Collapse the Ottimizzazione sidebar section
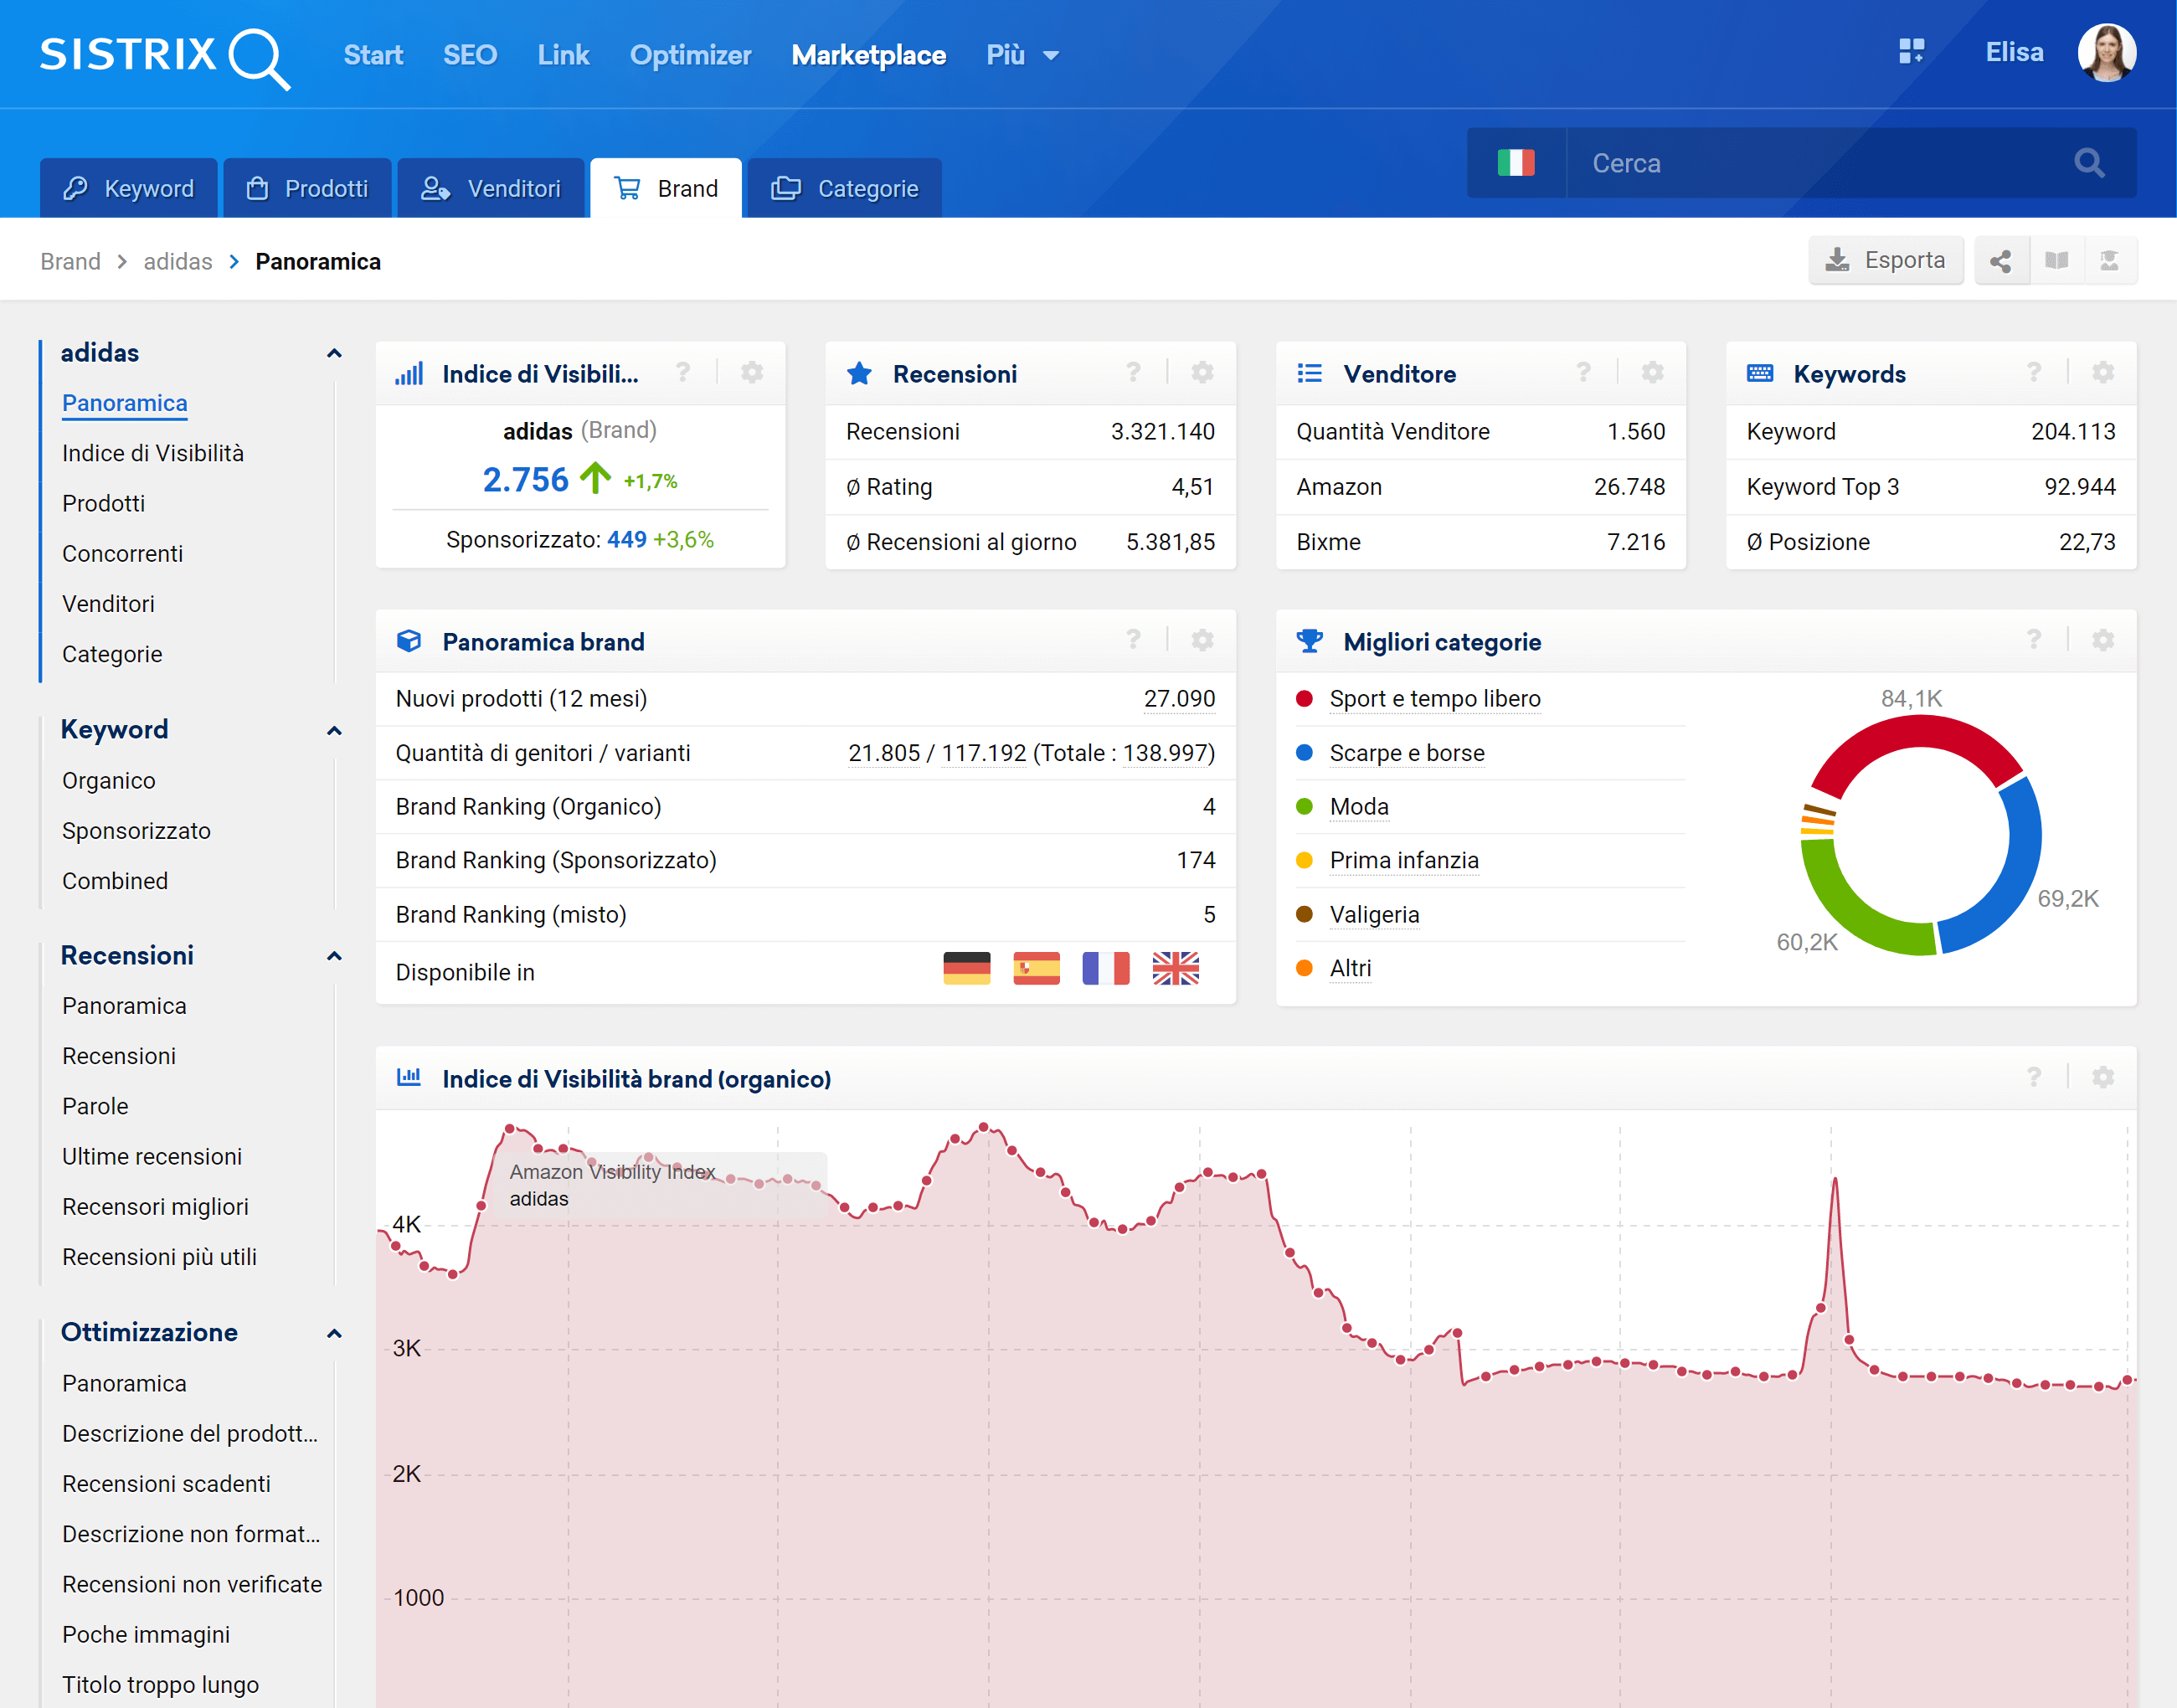The width and height of the screenshot is (2177, 1708). [x=334, y=1333]
